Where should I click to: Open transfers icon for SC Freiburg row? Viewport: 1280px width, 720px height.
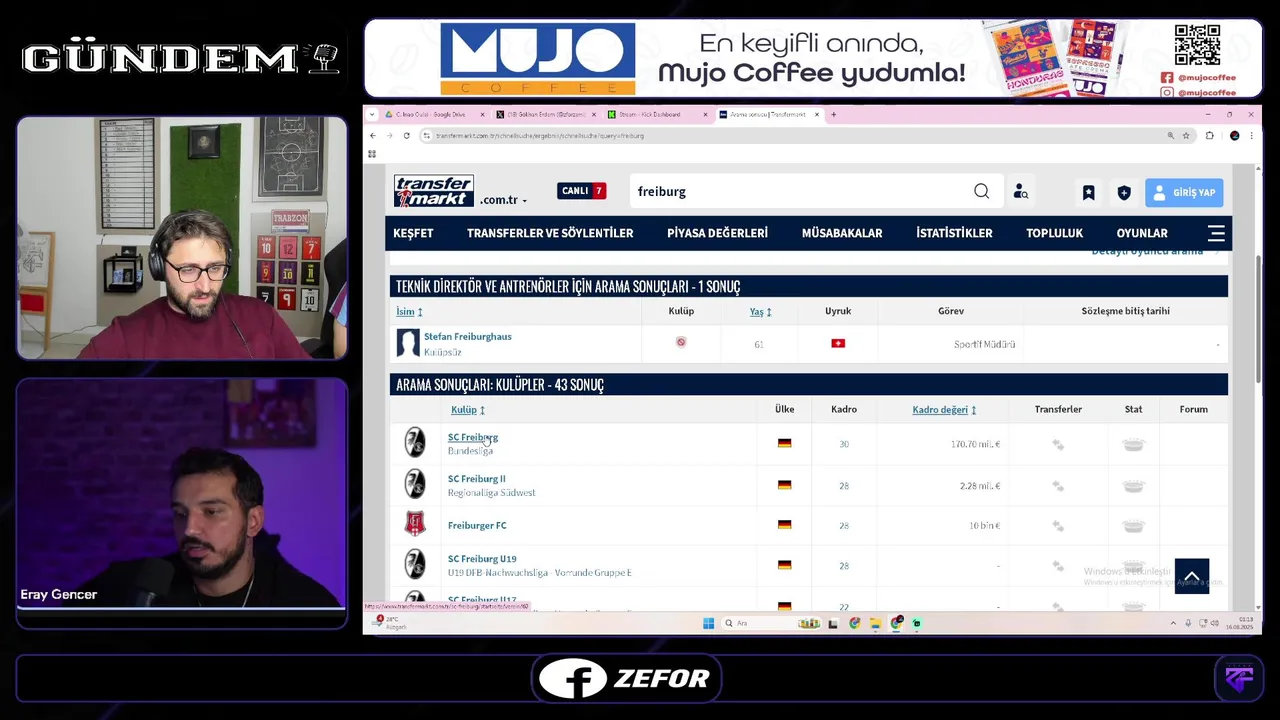click(x=1058, y=444)
